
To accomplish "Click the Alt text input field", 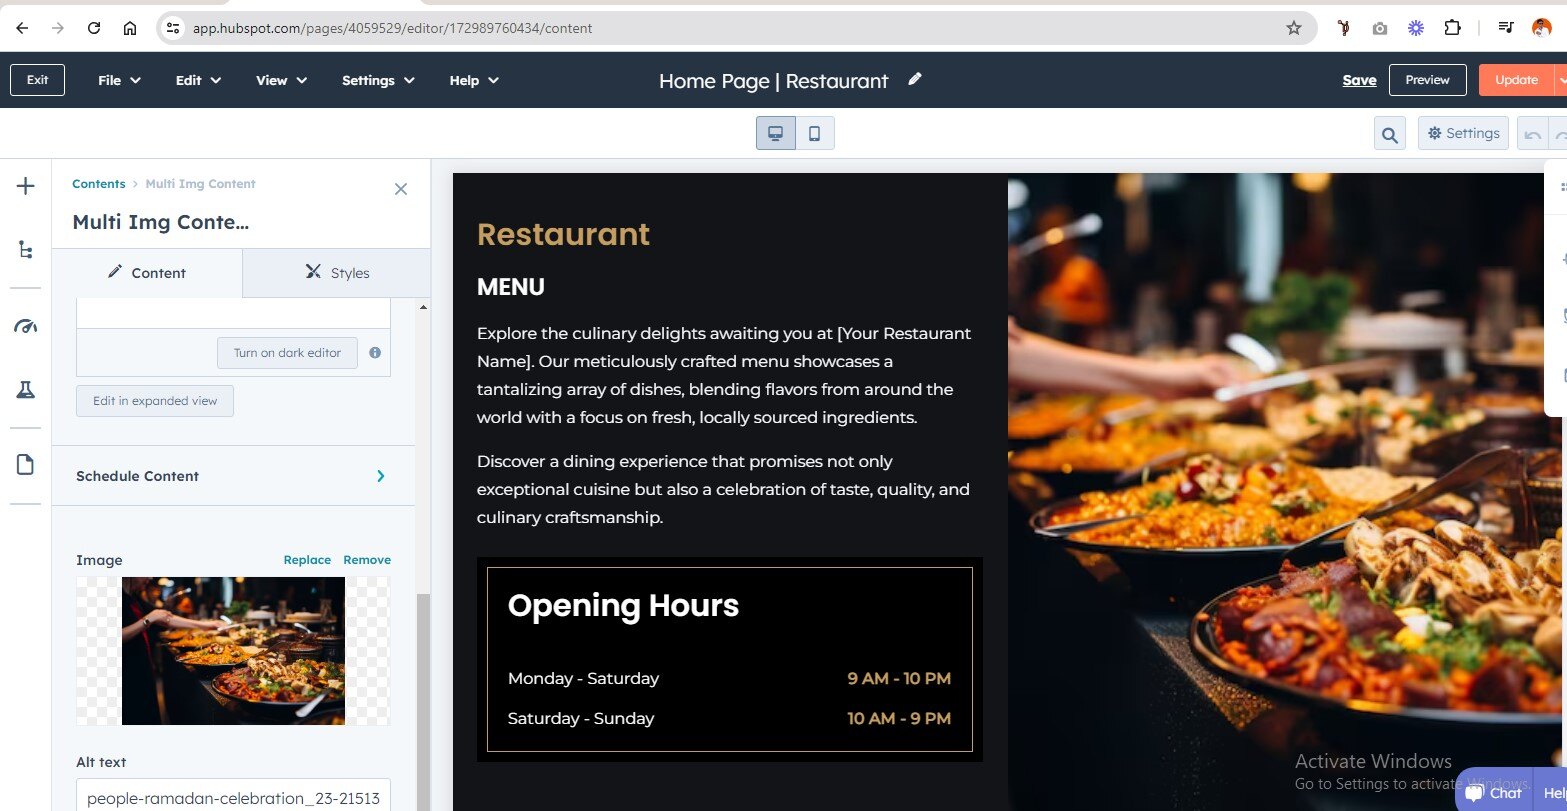I will (233, 798).
